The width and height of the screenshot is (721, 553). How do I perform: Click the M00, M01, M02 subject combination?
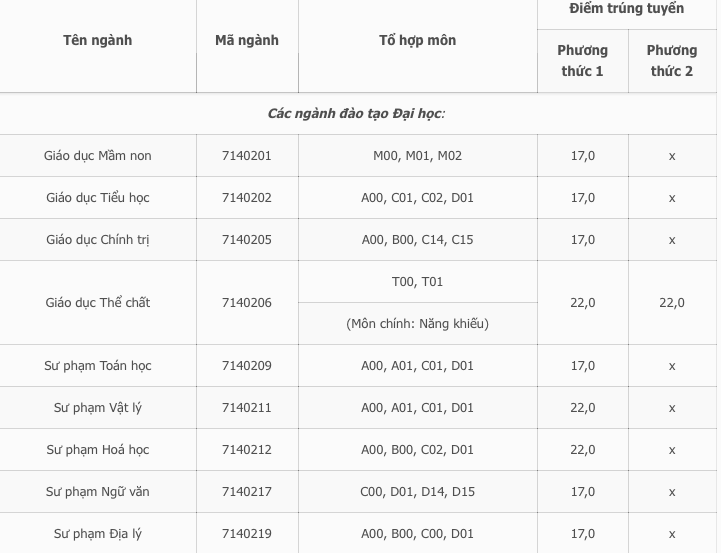(x=417, y=156)
